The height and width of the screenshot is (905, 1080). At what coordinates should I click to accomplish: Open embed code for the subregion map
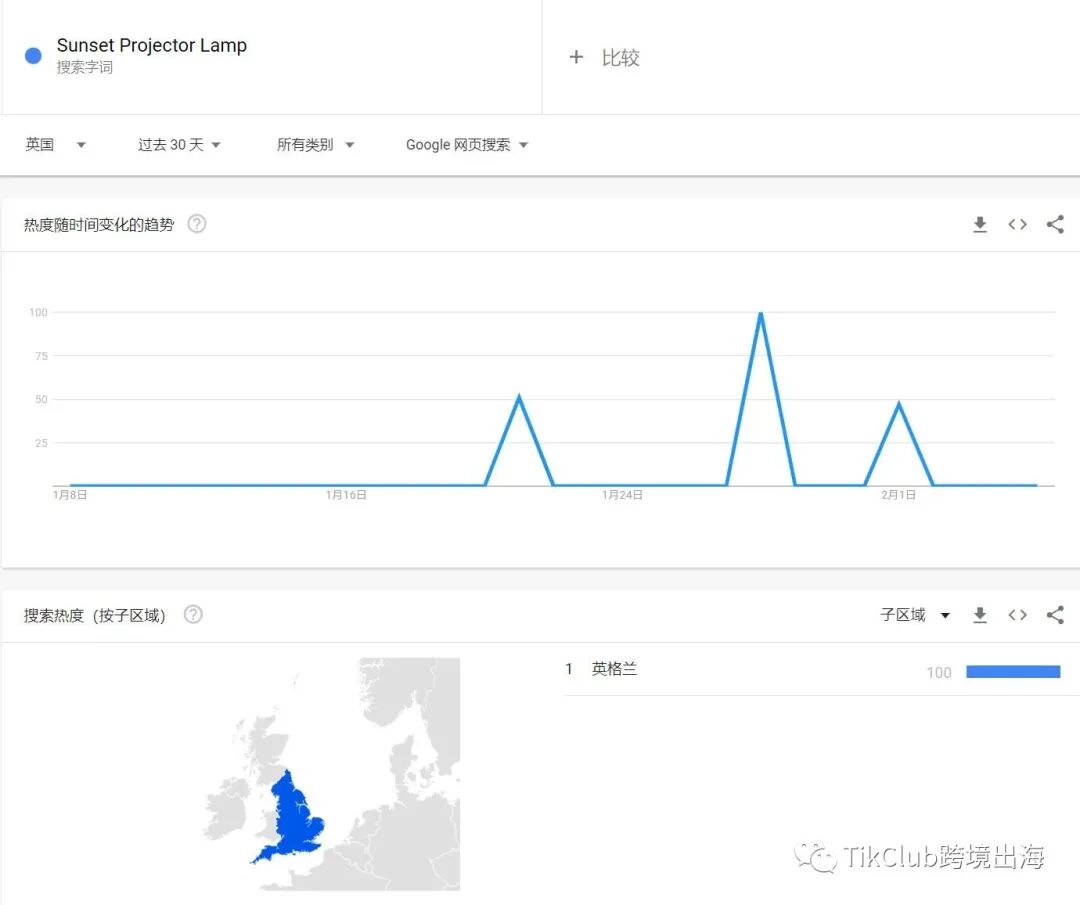1017,615
